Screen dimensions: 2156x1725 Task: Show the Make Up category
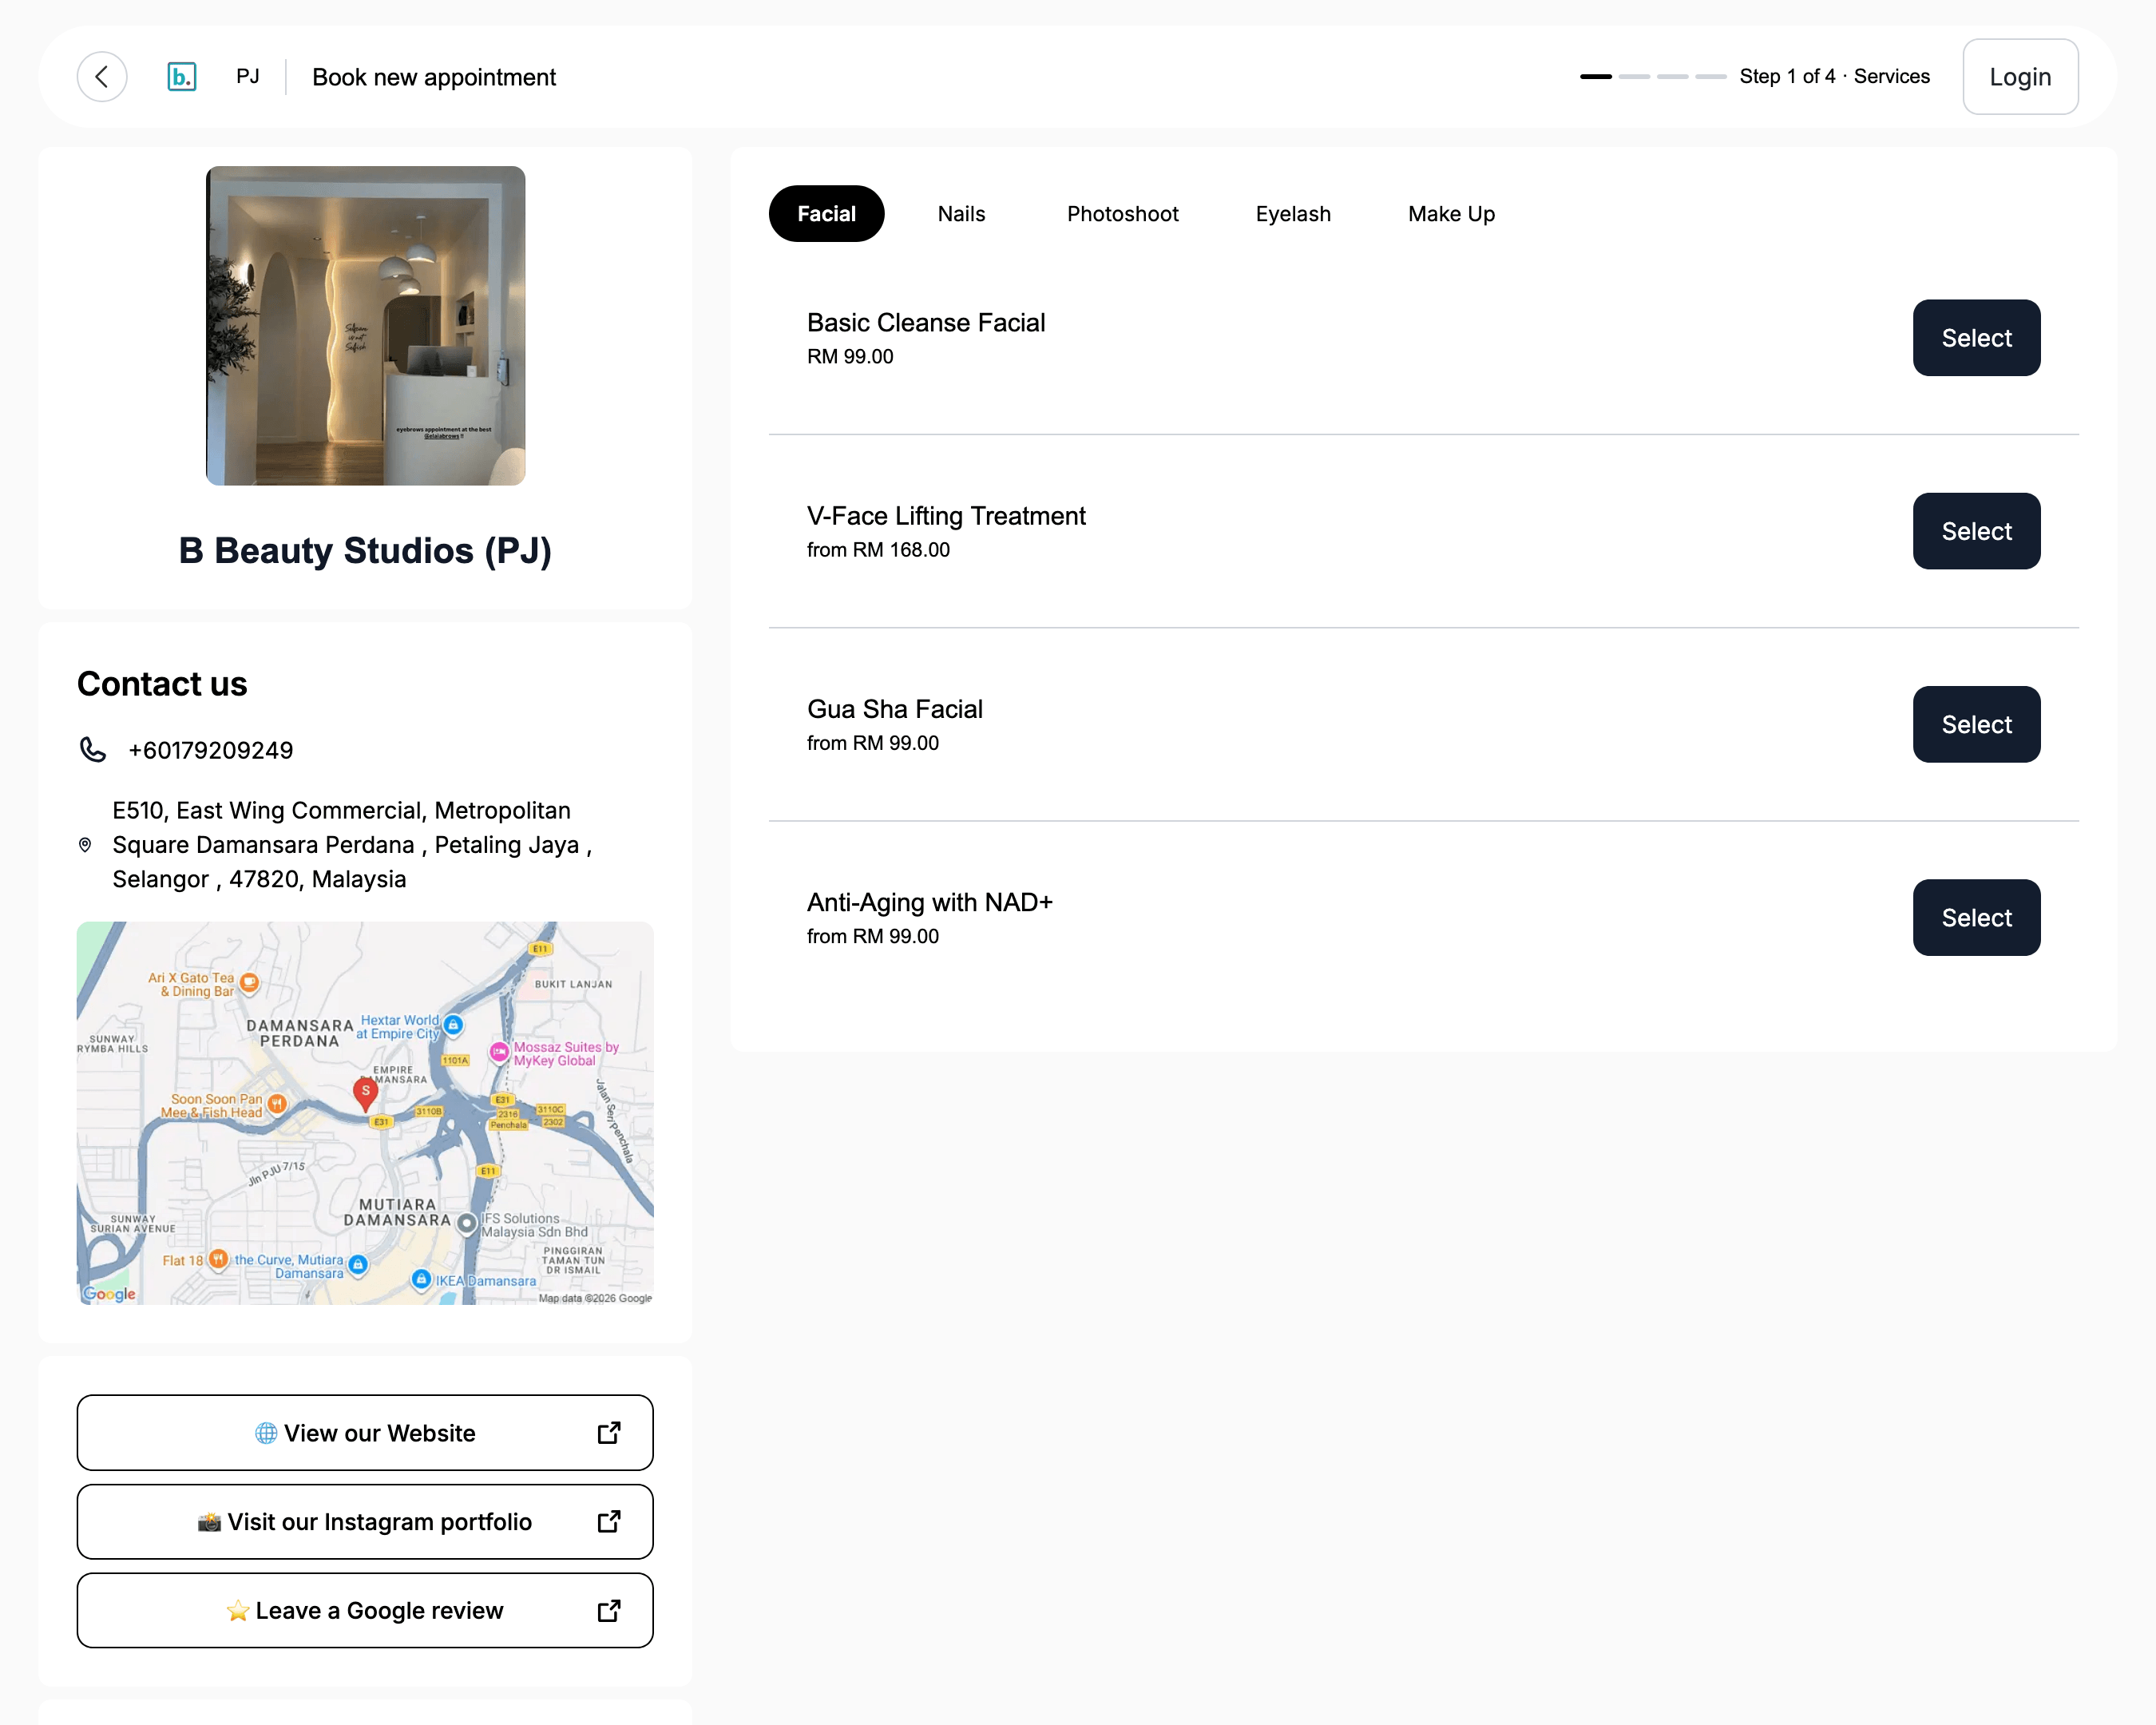(1451, 214)
